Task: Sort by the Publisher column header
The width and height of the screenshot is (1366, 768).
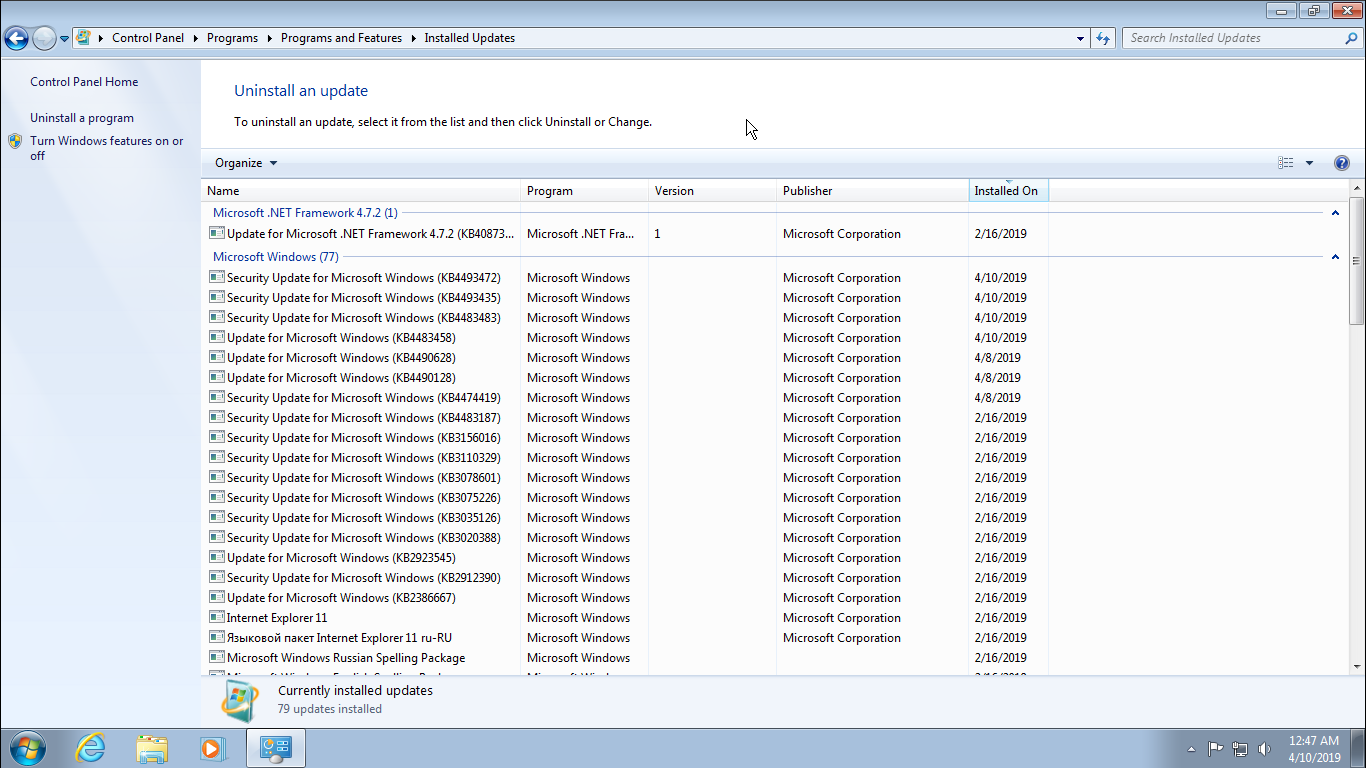Action: (x=873, y=191)
